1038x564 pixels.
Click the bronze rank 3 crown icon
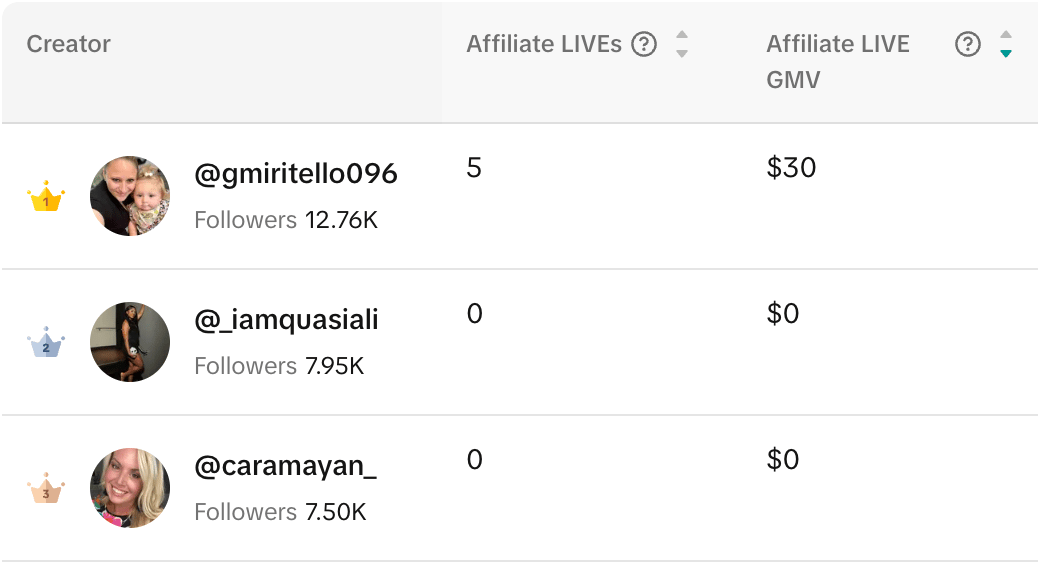tap(46, 489)
